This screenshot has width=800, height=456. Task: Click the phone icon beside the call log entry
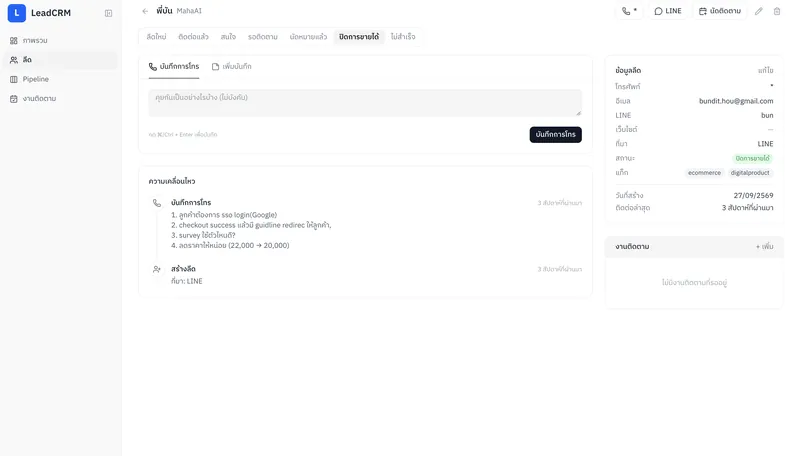(157, 203)
